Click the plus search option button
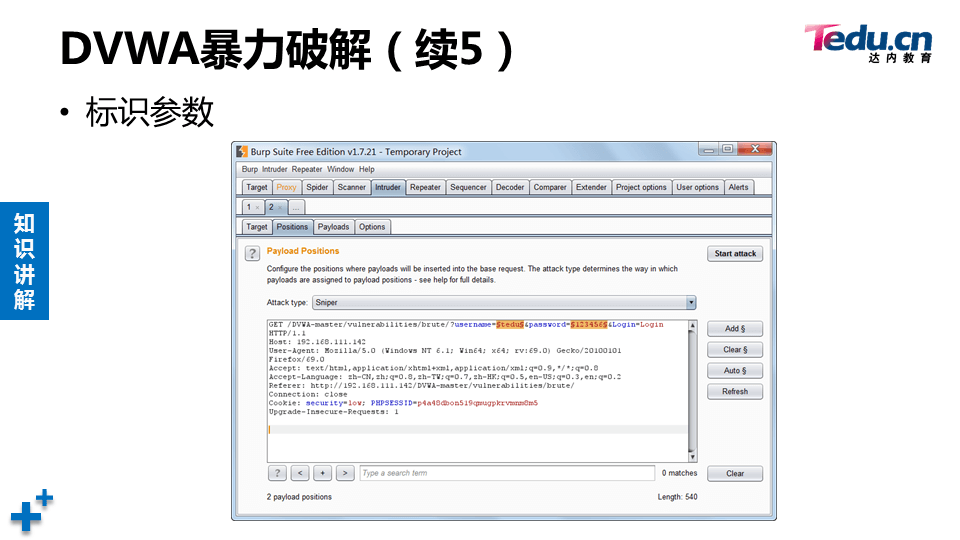The height and width of the screenshot is (540, 960). (323, 473)
